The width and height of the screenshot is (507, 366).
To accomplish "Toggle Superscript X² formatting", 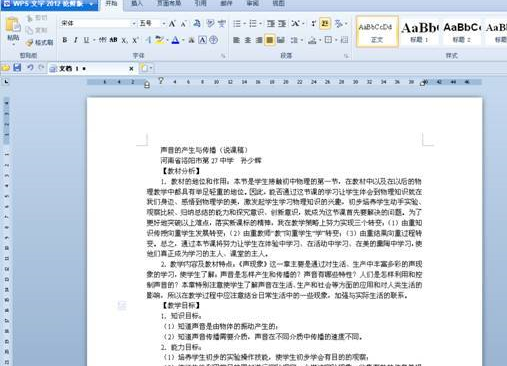I will 135,40.
